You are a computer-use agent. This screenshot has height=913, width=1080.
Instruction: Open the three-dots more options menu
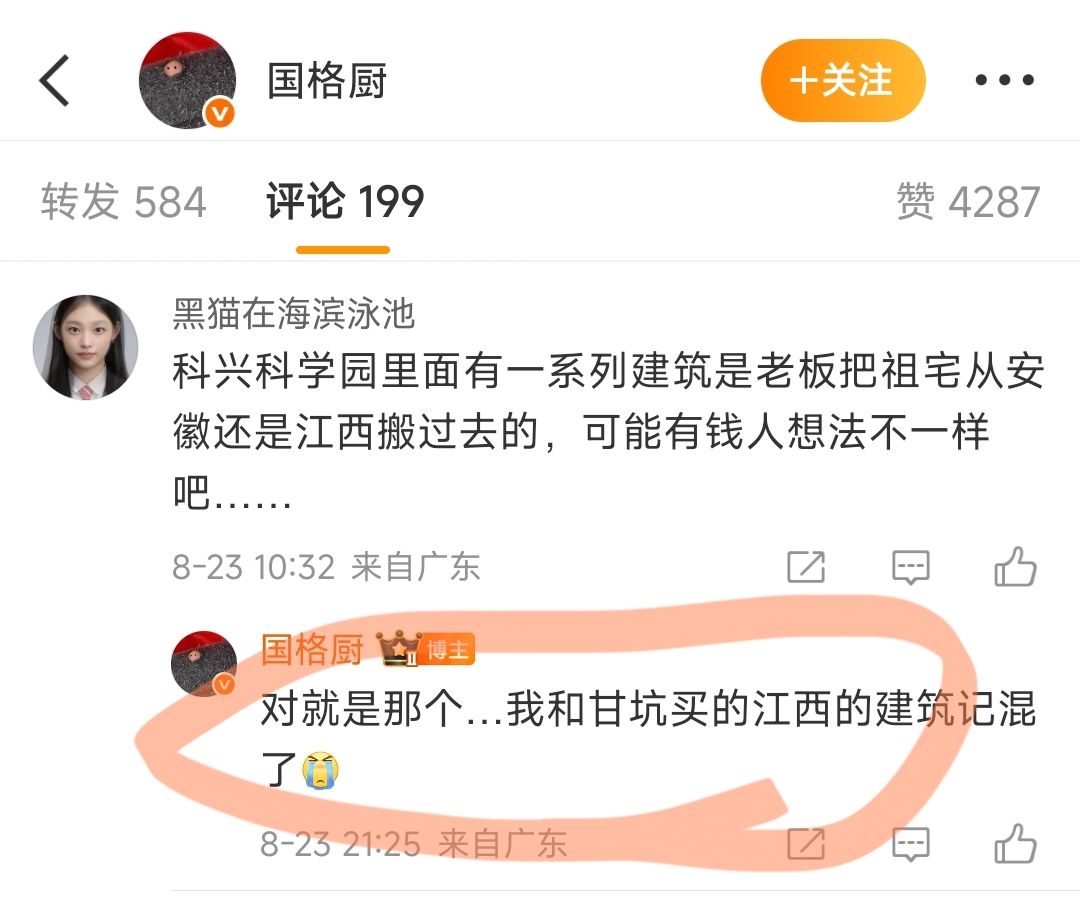click(x=1004, y=81)
